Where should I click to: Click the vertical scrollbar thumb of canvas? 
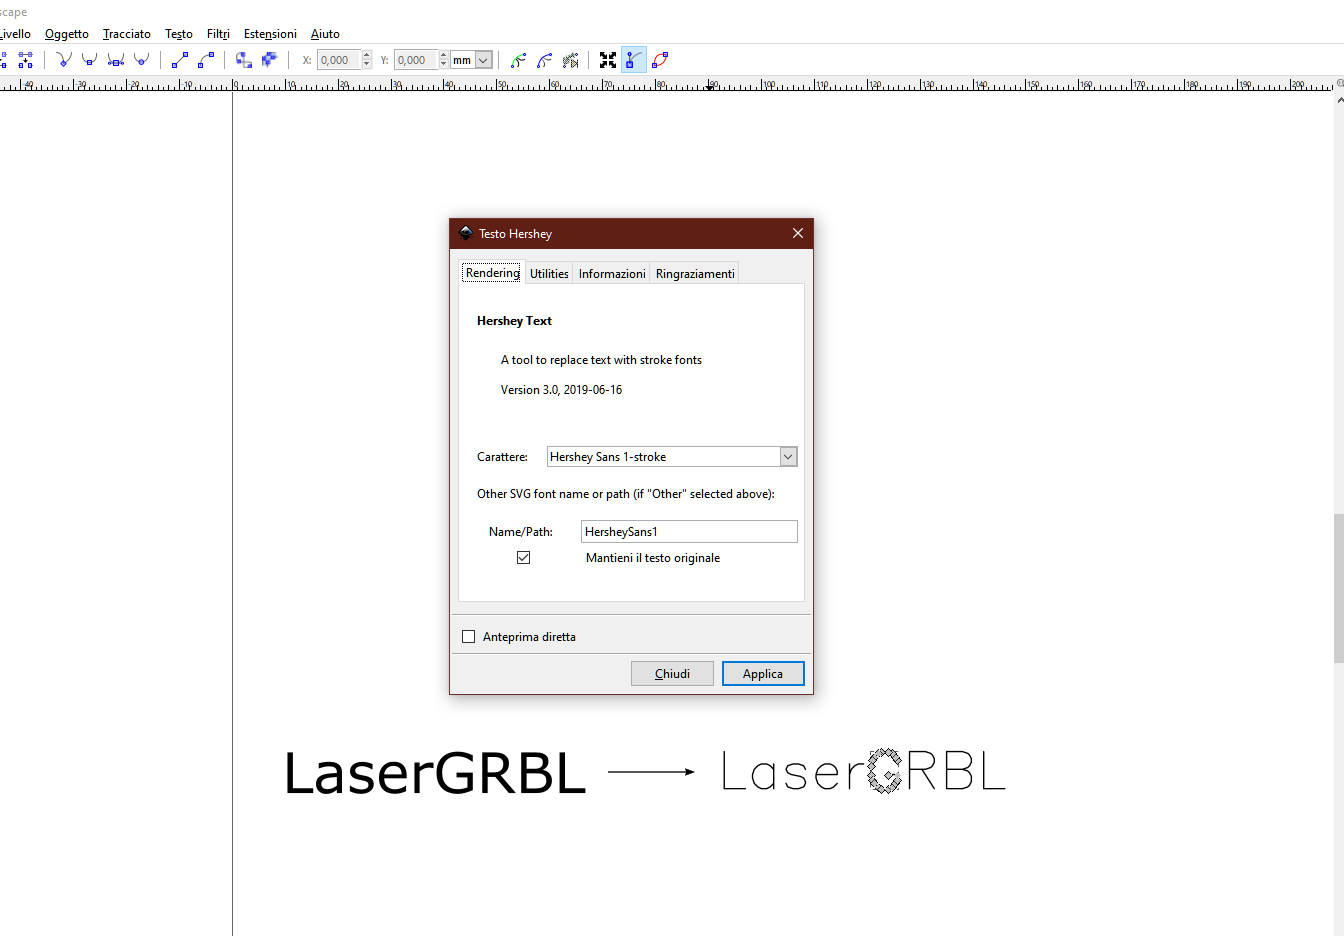pyautogui.click(x=1338, y=588)
